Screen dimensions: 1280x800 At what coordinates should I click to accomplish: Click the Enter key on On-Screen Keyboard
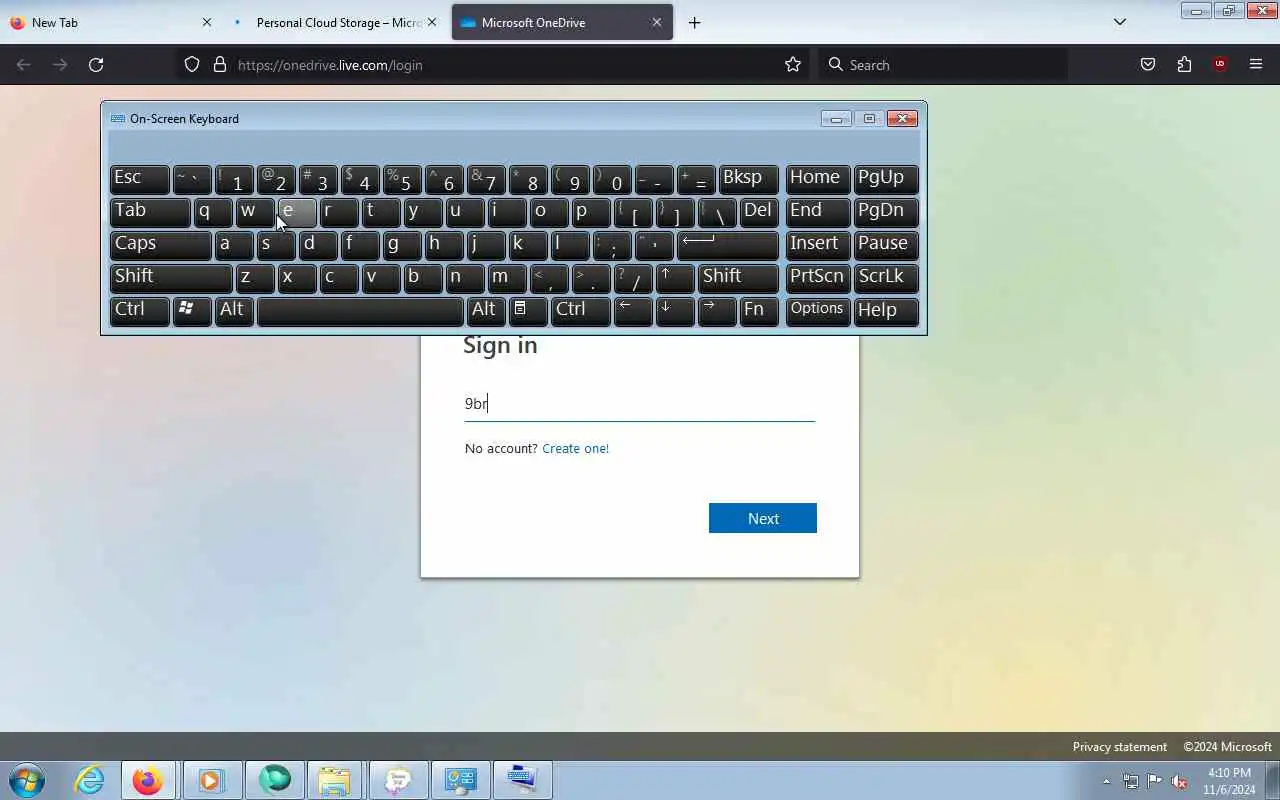(728, 244)
